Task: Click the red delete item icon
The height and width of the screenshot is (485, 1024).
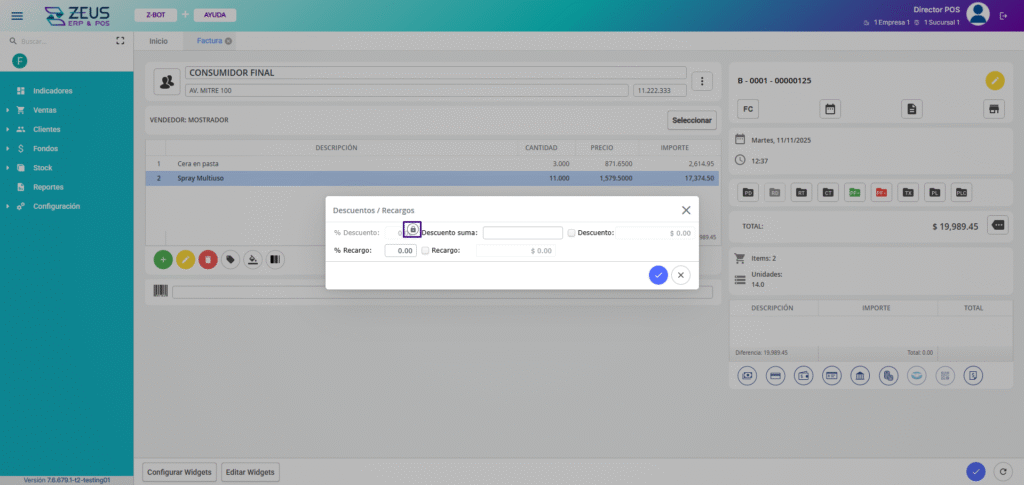Action: coord(207,260)
